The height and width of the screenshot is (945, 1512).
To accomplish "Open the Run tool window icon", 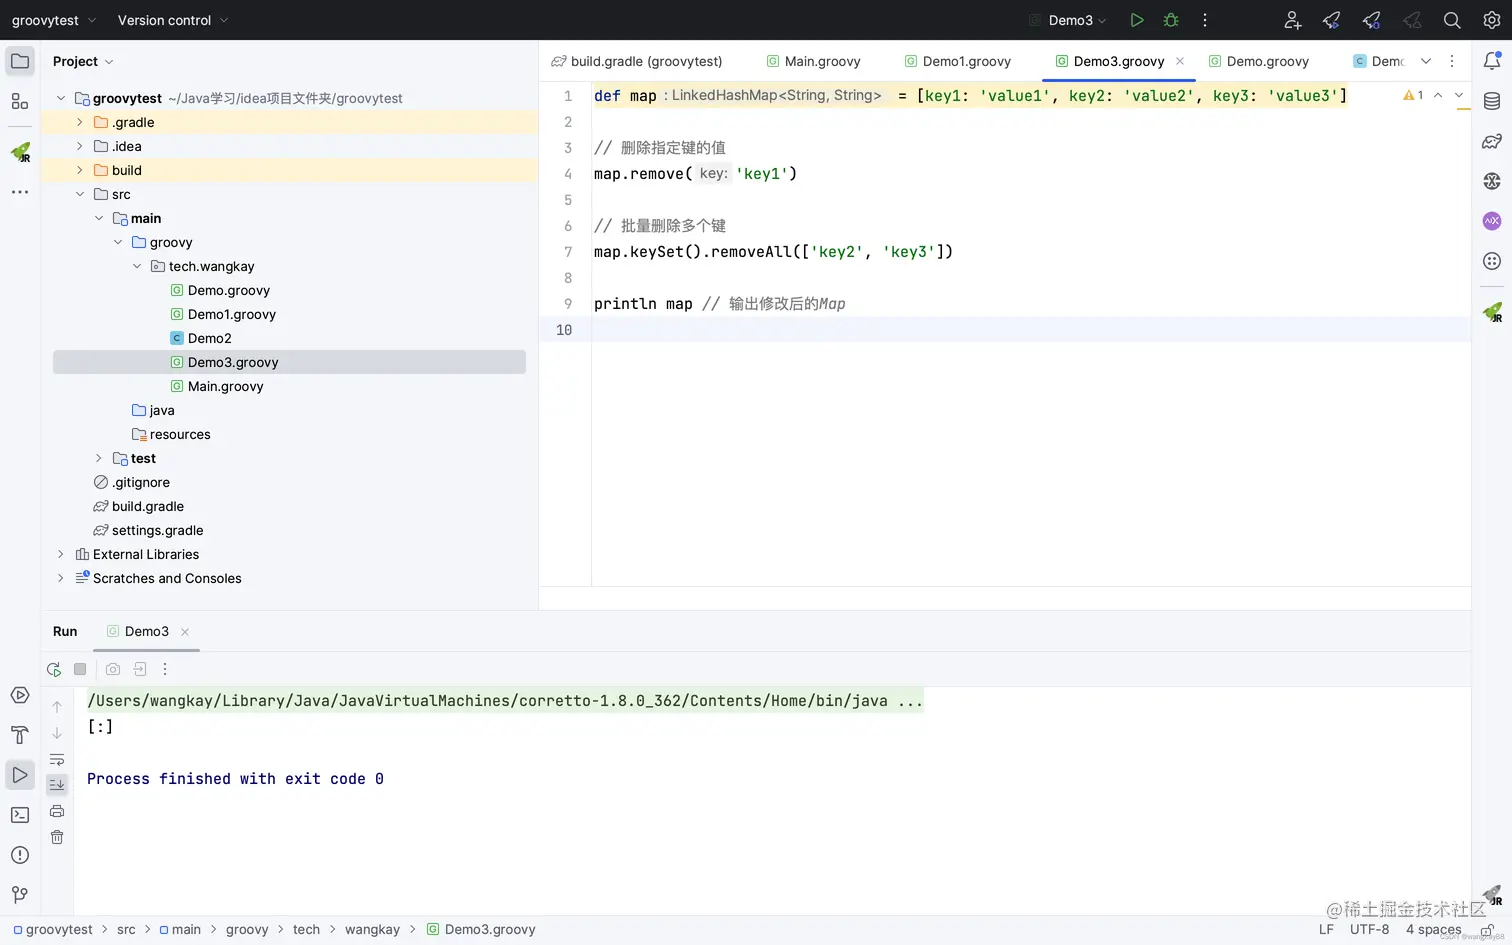I will (20, 775).
